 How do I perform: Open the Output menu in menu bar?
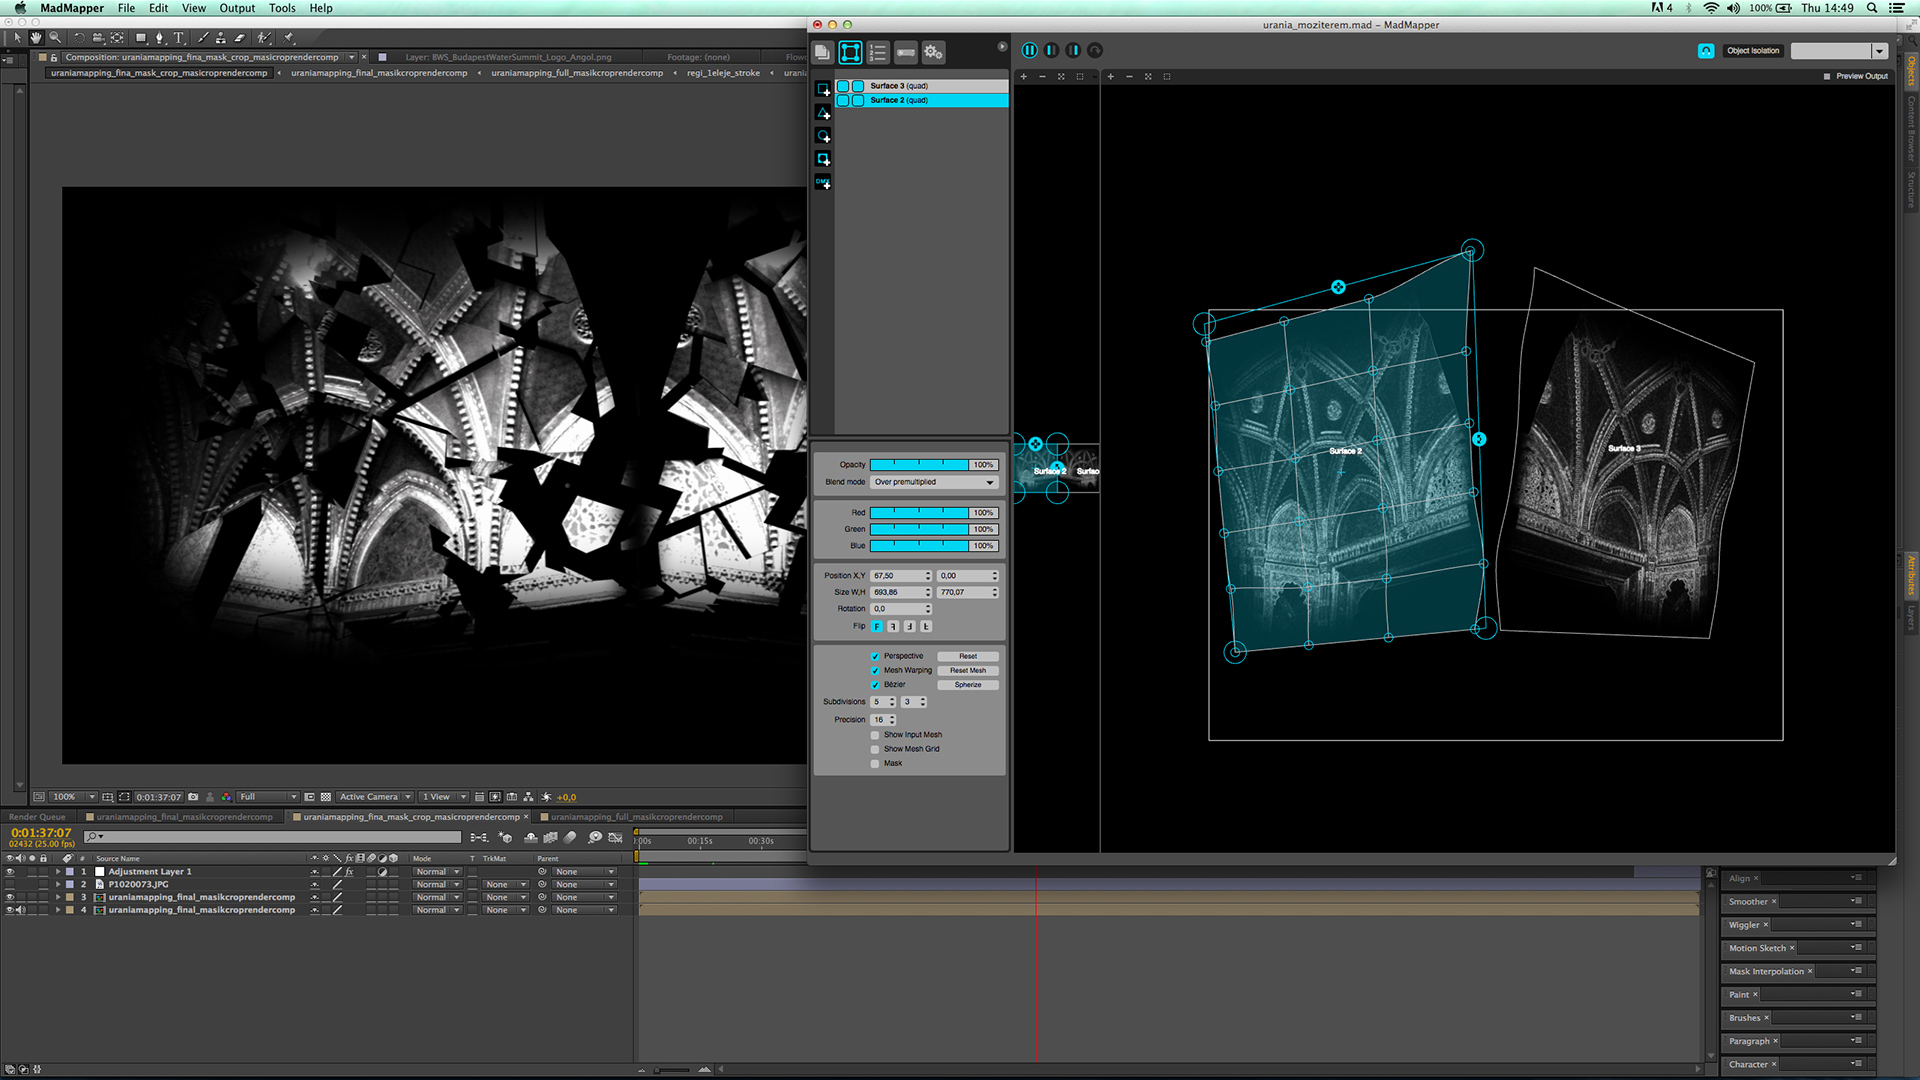click(x=237, y=8)
